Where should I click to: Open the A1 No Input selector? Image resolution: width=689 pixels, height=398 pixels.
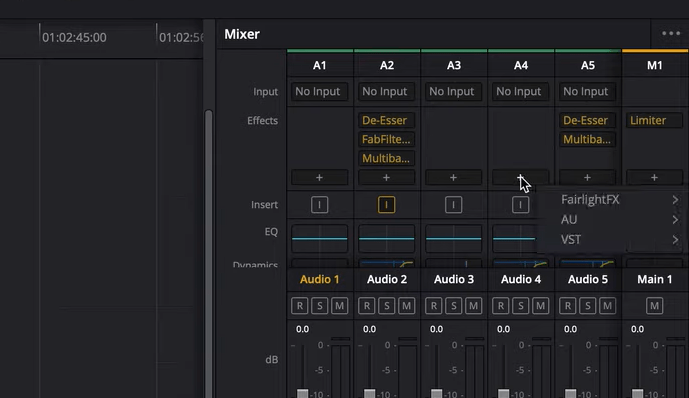(x=319, y=91)
